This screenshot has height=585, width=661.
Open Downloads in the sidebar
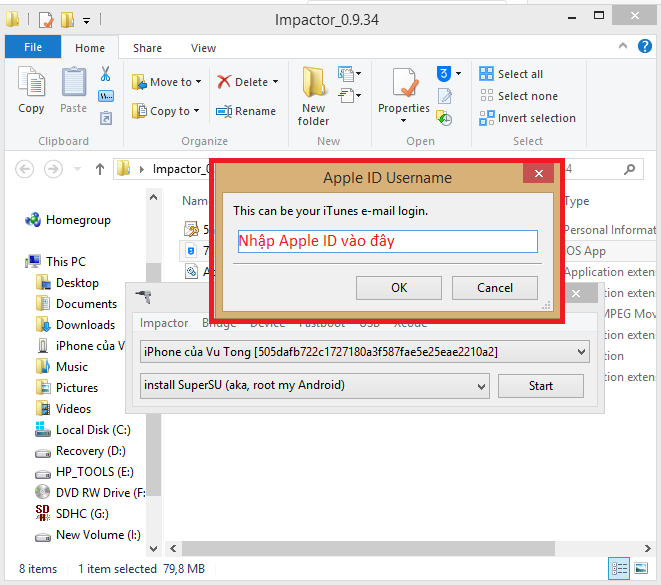pos(75,325)
